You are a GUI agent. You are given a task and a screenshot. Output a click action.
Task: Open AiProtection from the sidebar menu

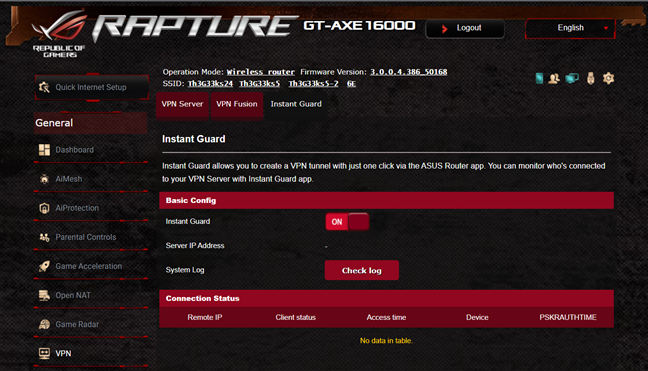coord(91,208)
